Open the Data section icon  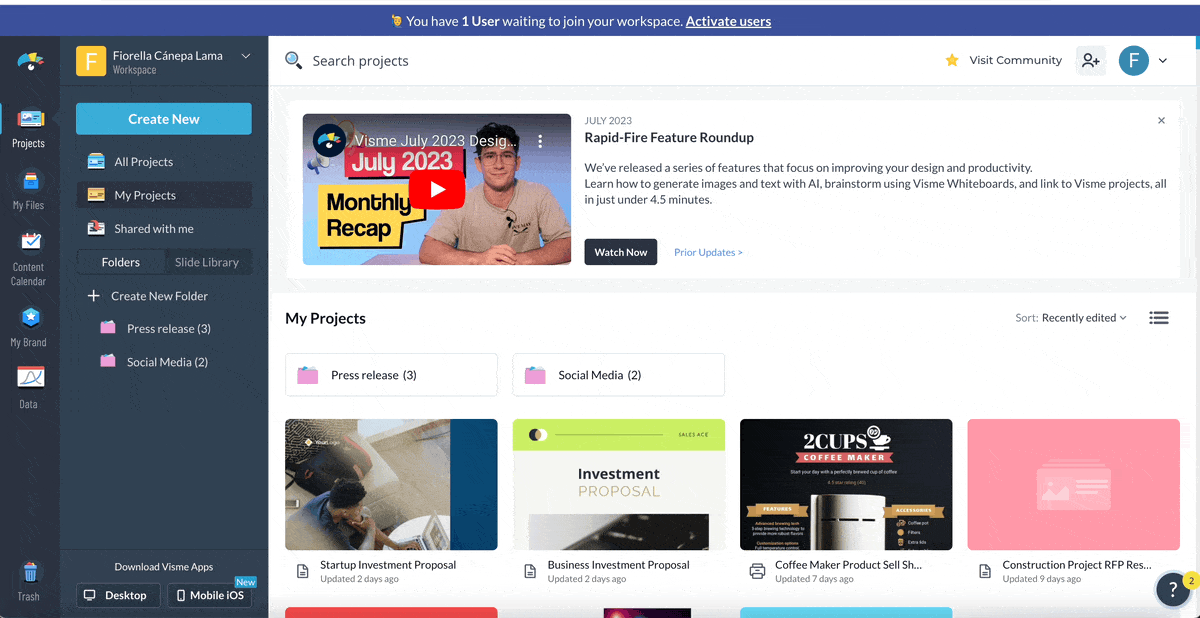[x=28, y=388]
